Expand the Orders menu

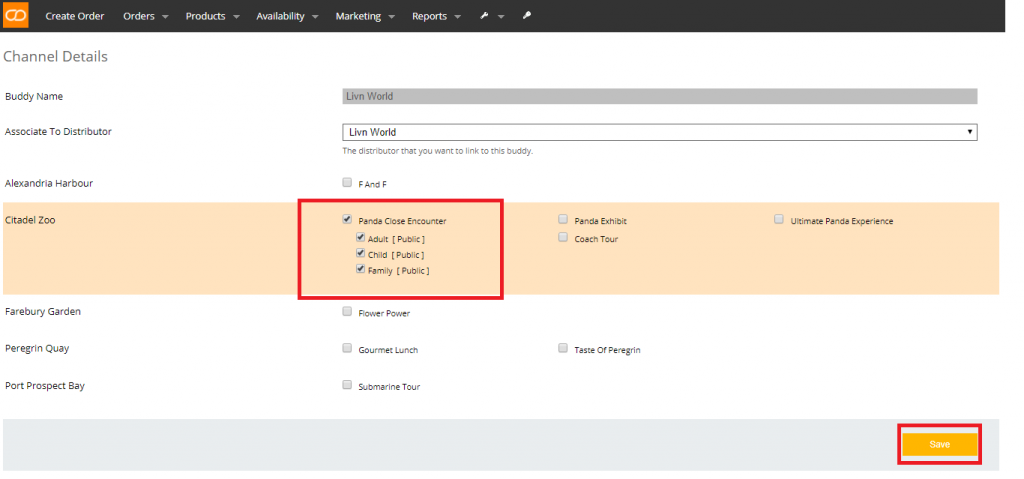click(146, 16)
